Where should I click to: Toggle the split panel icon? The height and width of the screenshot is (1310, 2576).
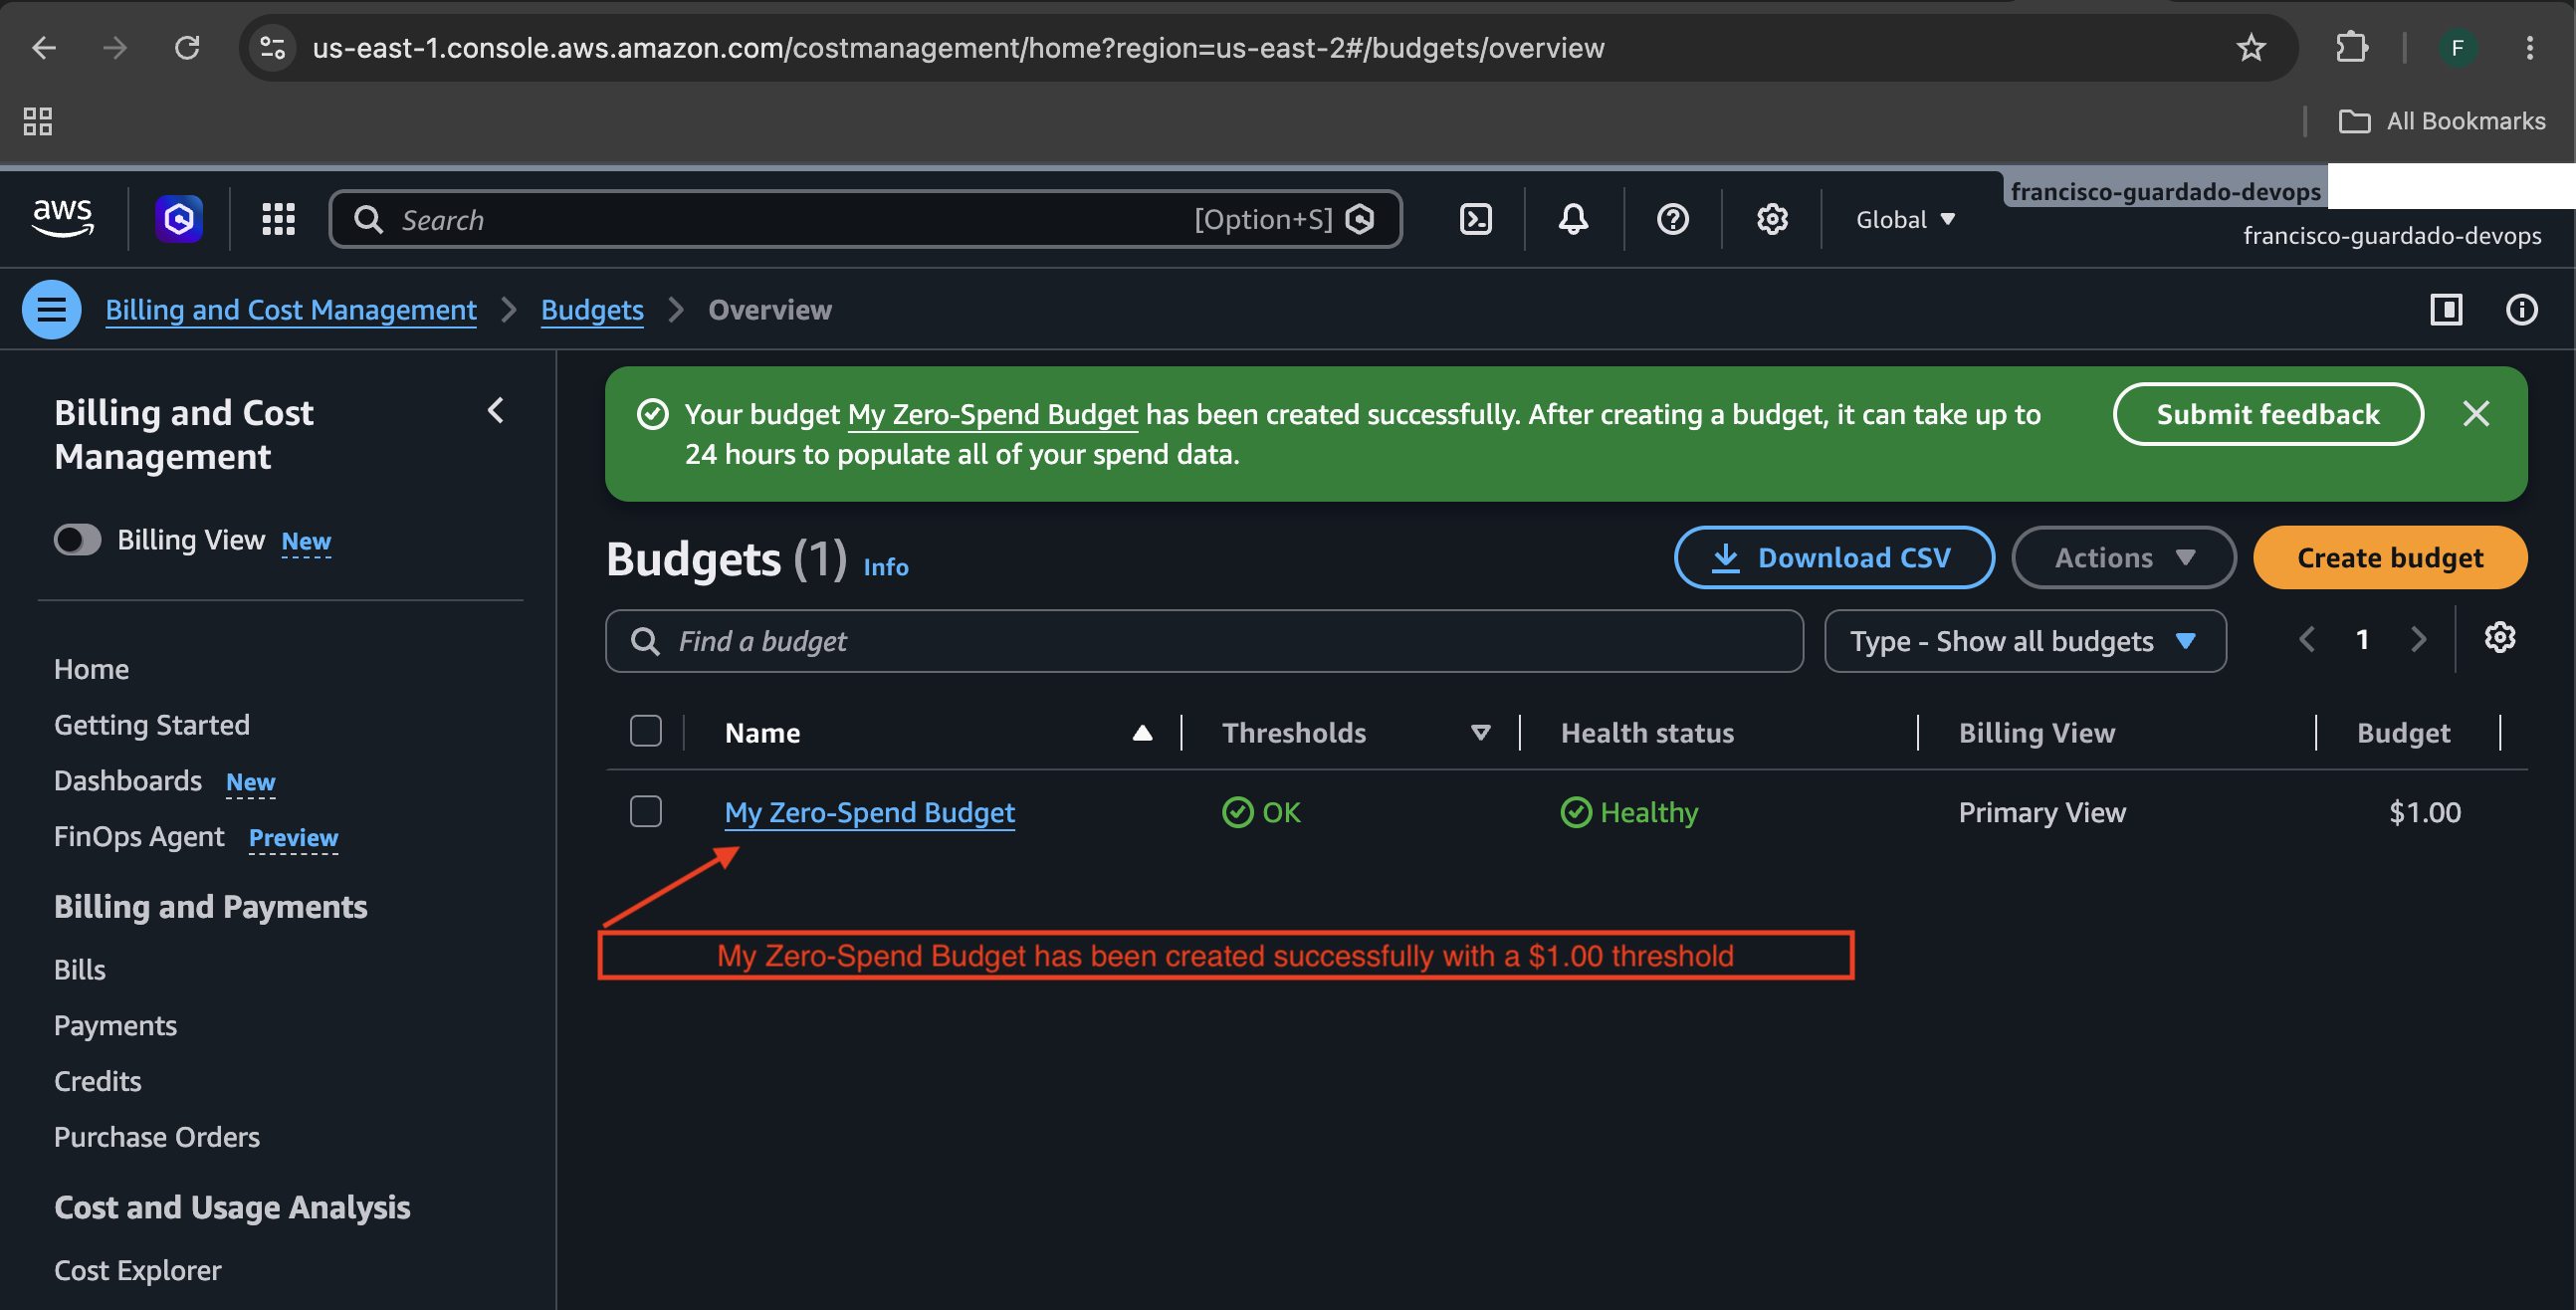pos(2446,309)
